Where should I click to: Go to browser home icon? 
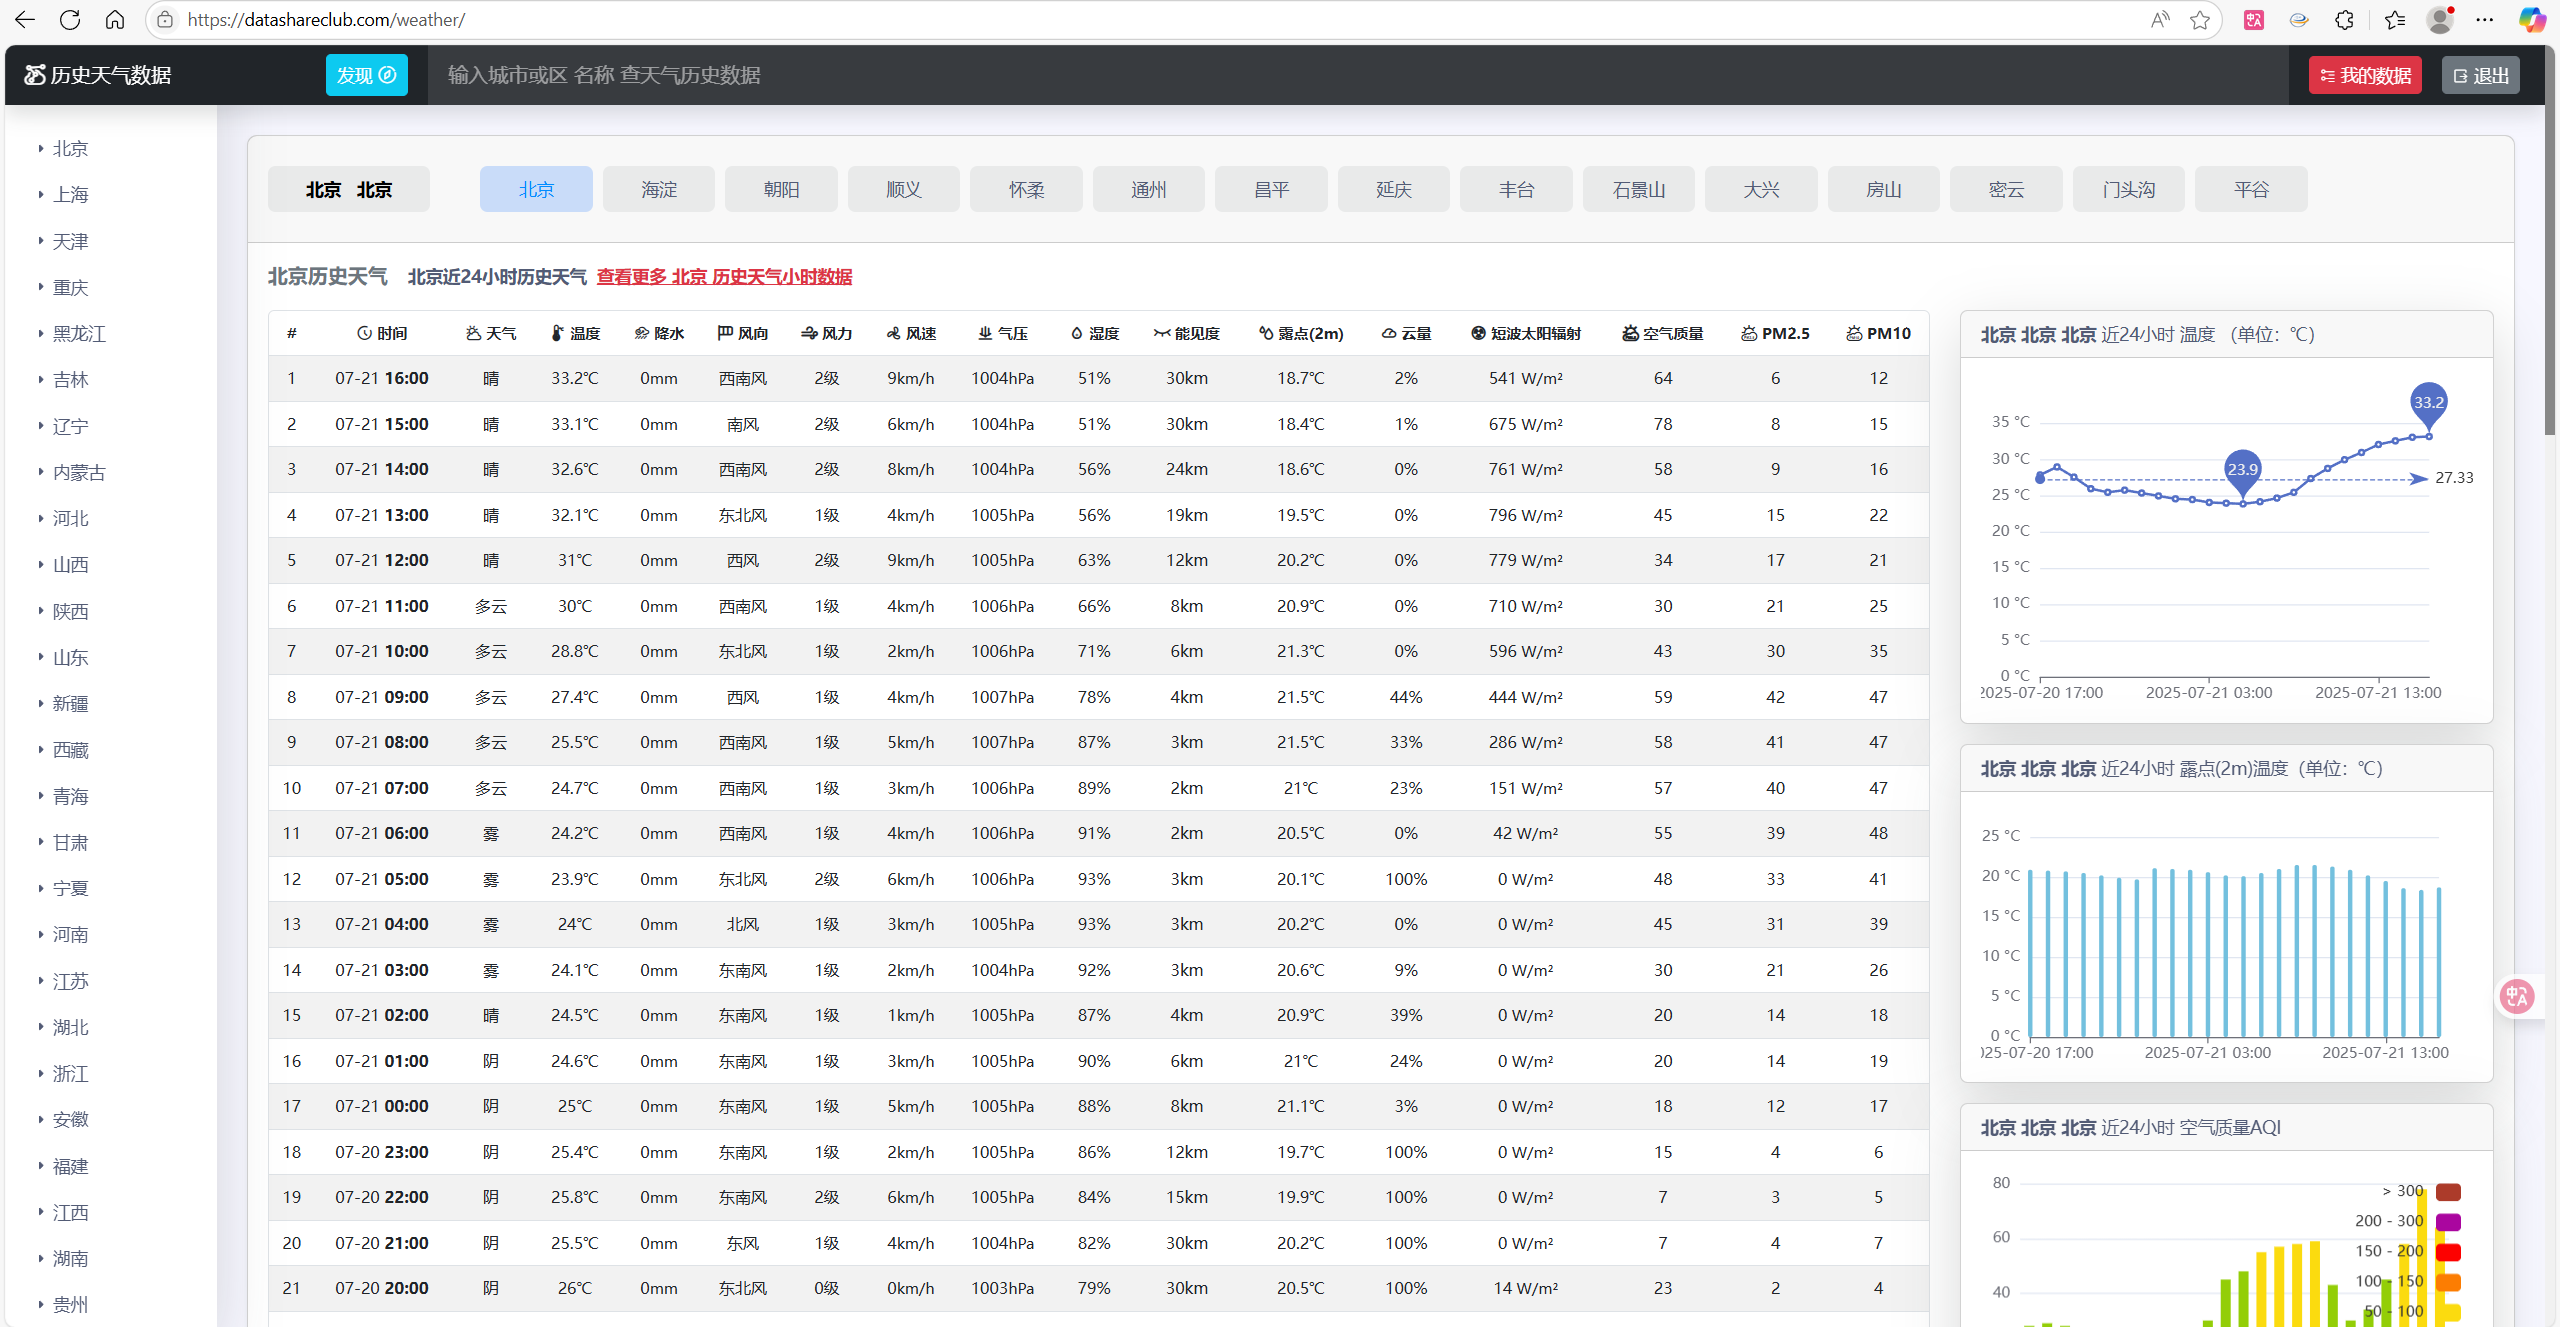(x=115, y=20)
